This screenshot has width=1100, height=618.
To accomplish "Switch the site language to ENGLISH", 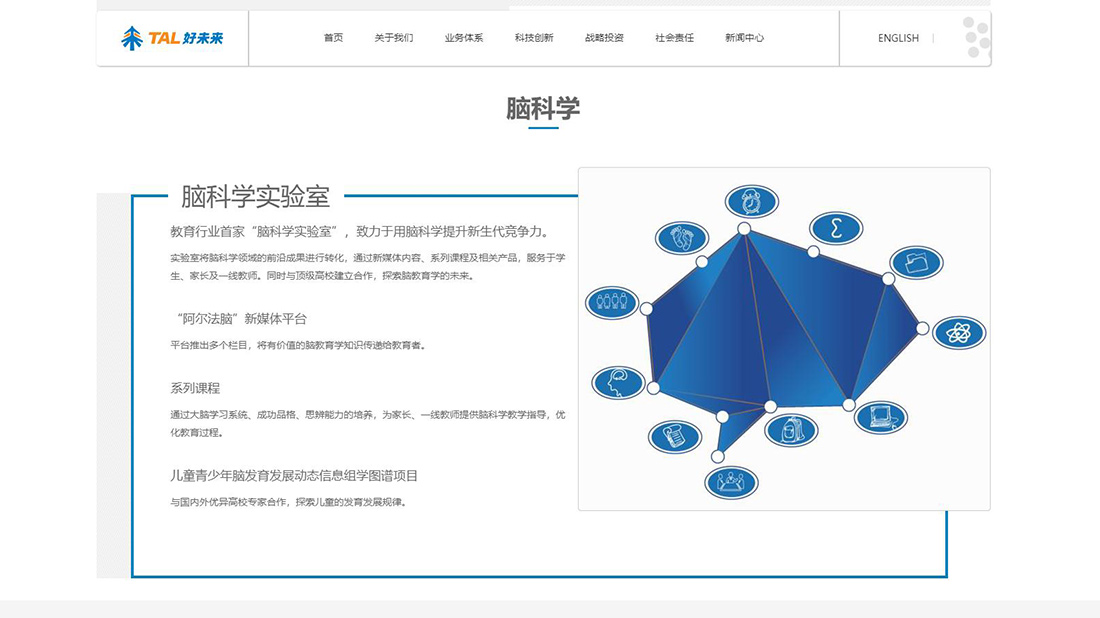I will [897, 38].
